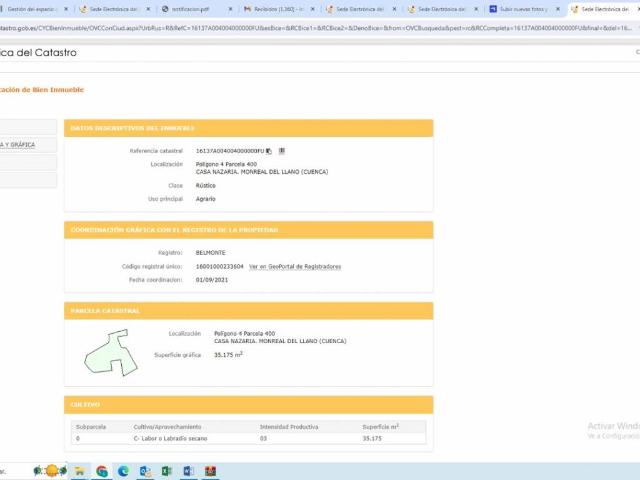
Task: Open the Gestión del espacio tab
Action: tap(35, 8)
